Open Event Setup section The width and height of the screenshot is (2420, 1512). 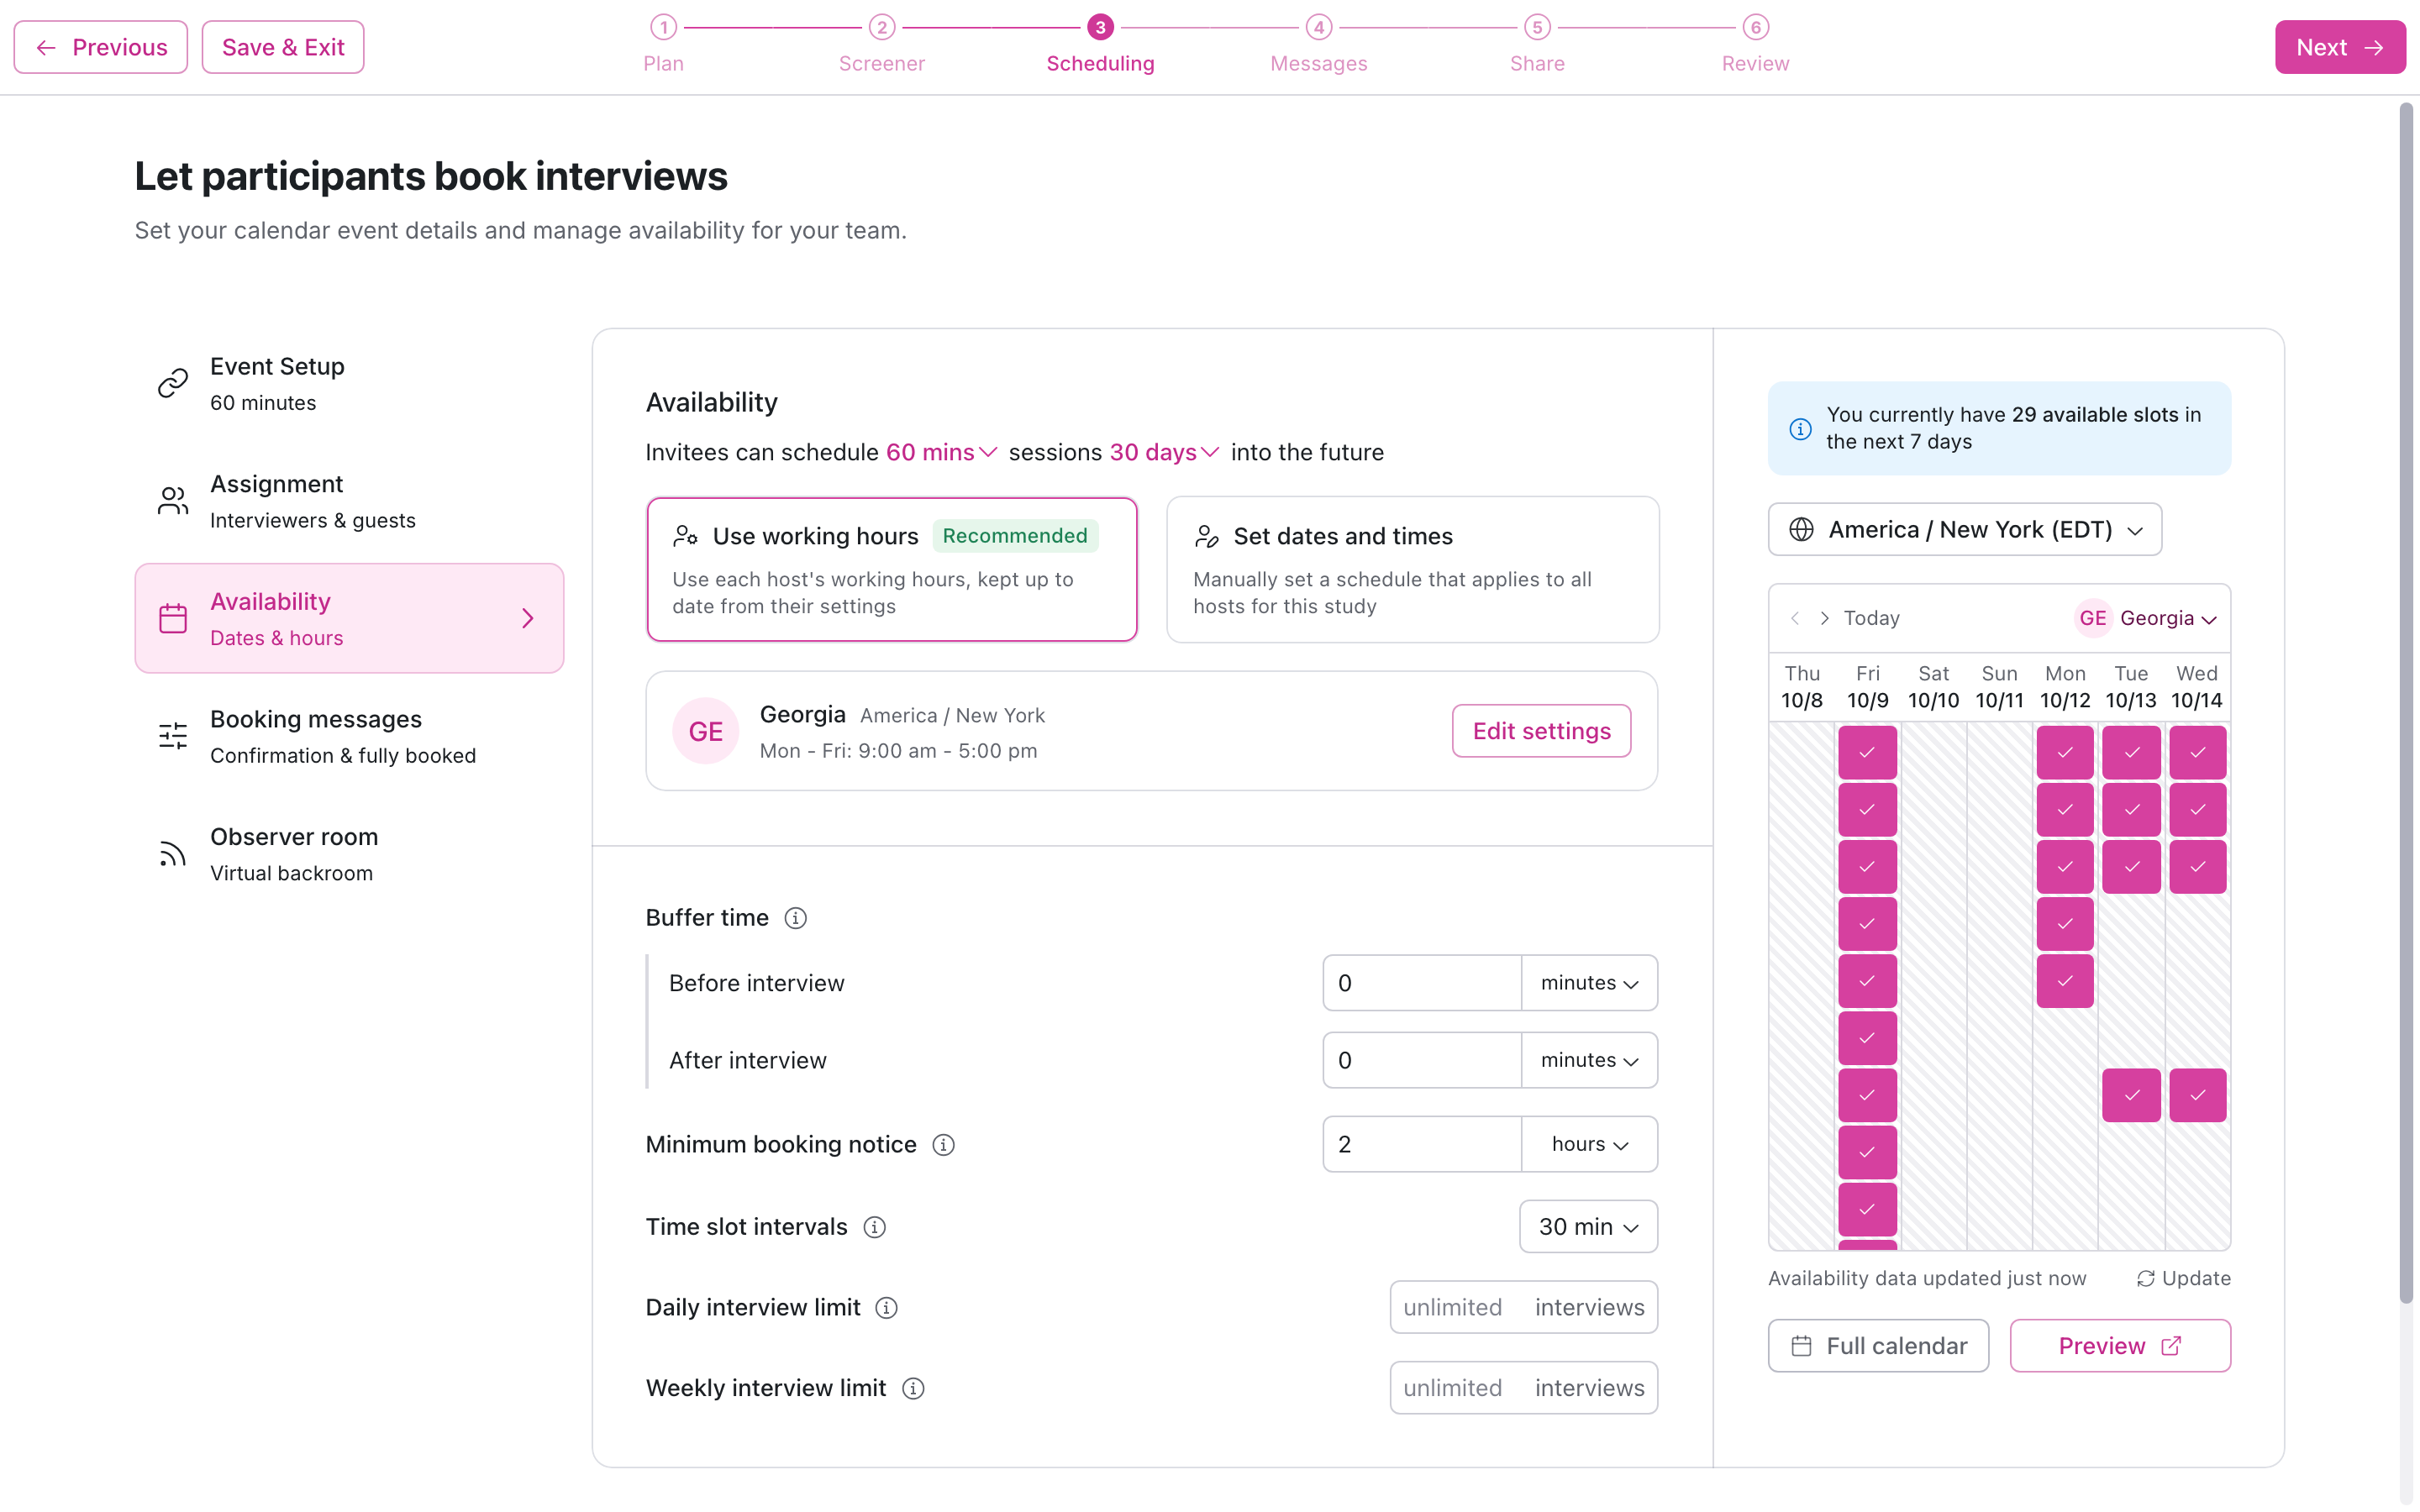[349, 383]
